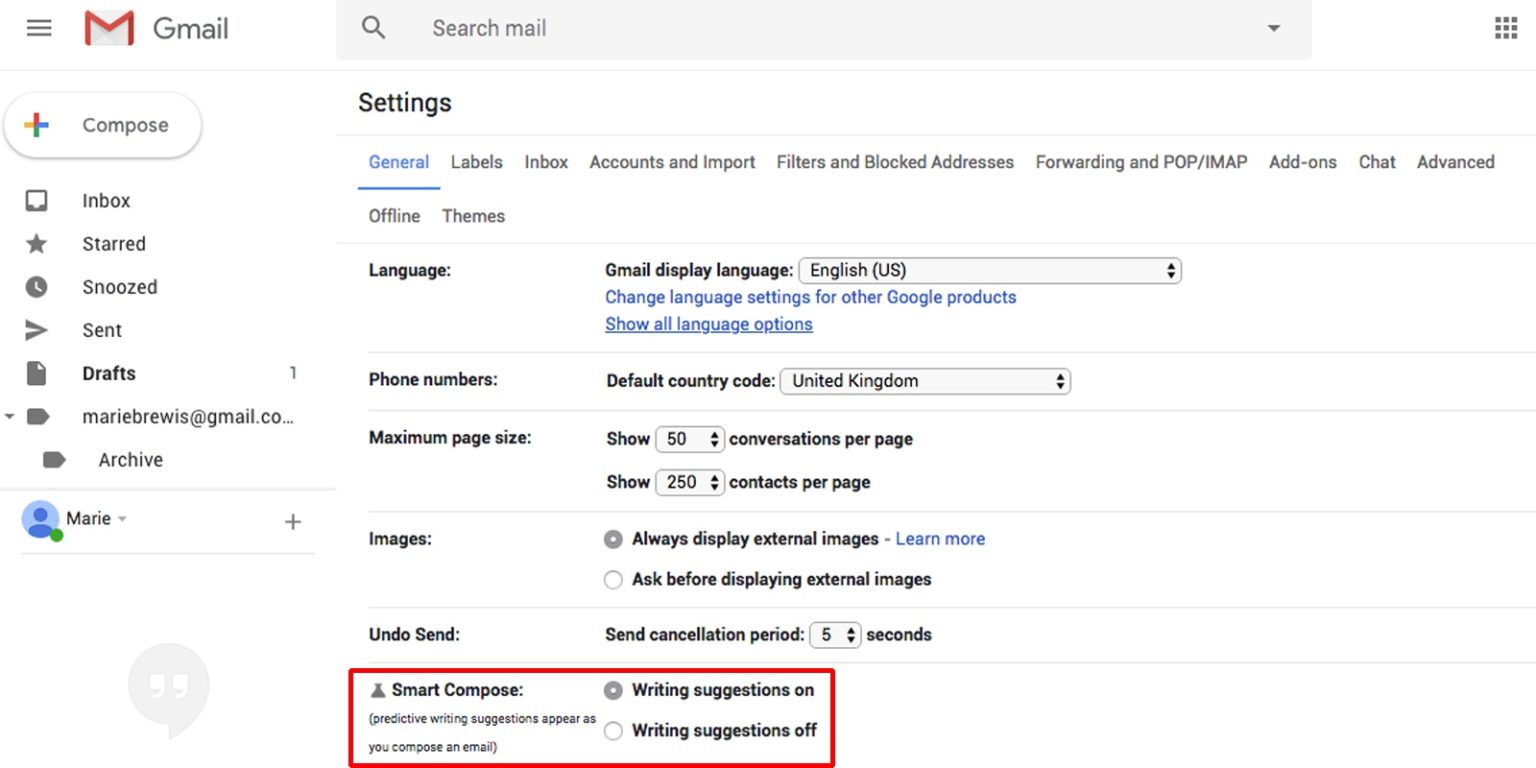Viewport: 1536px width, 768px height.
Task: Click the Snoozed clock icon
Action: click(x=38, y=287)
